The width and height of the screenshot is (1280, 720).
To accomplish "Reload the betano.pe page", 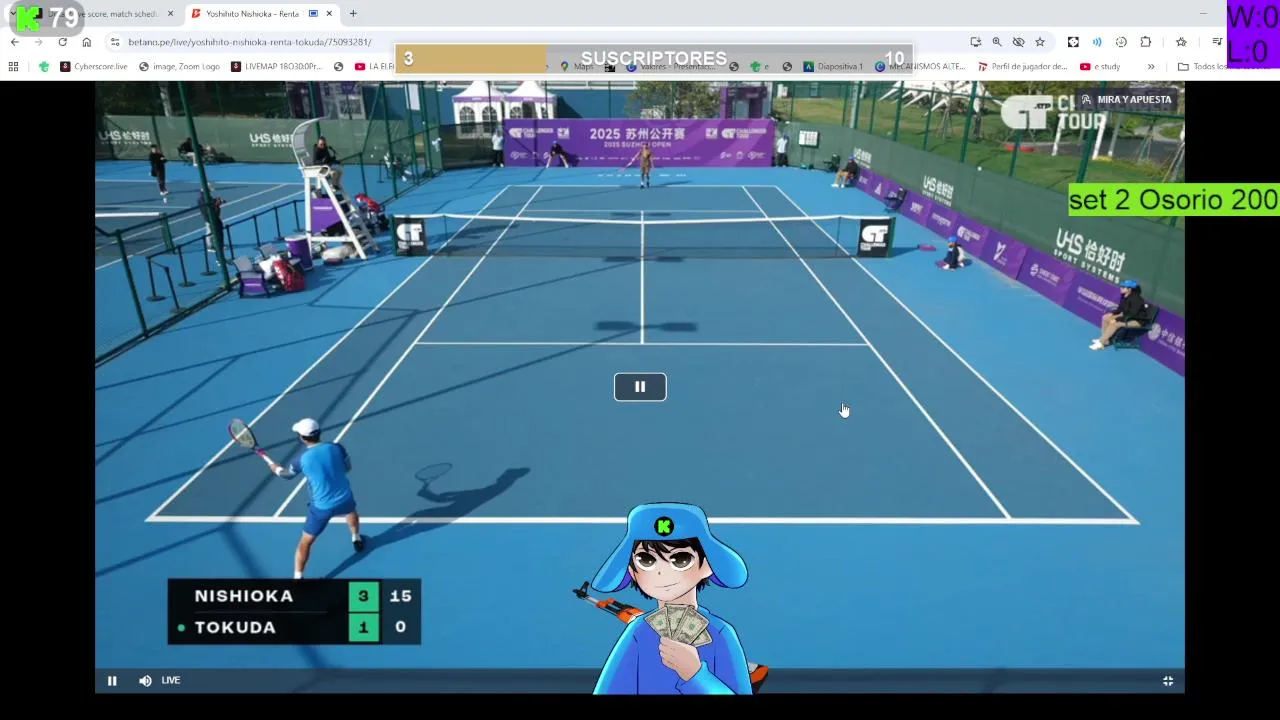I will [62, 42].
